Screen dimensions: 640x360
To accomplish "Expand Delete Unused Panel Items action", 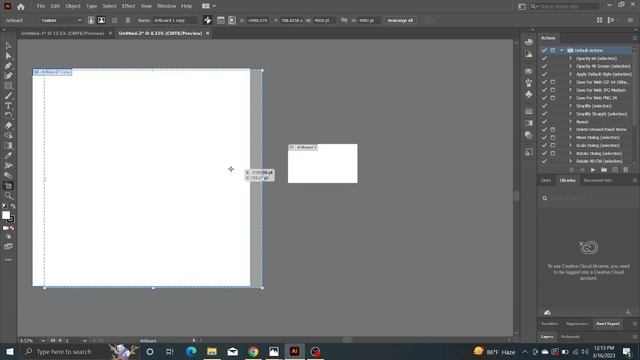I will pos(571,129).
